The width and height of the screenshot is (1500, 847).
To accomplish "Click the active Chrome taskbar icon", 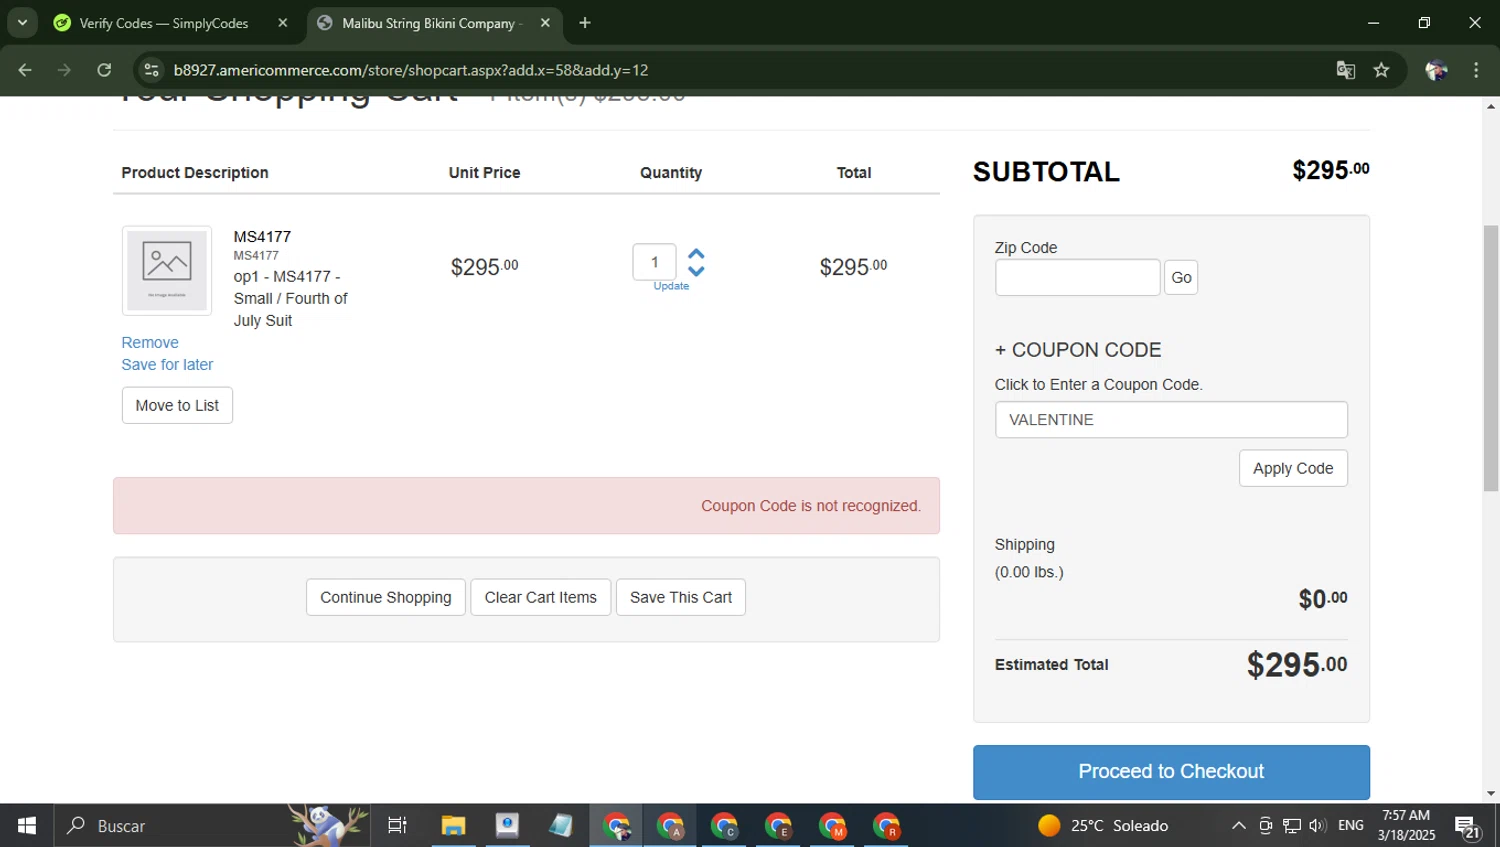I will 616,826.
